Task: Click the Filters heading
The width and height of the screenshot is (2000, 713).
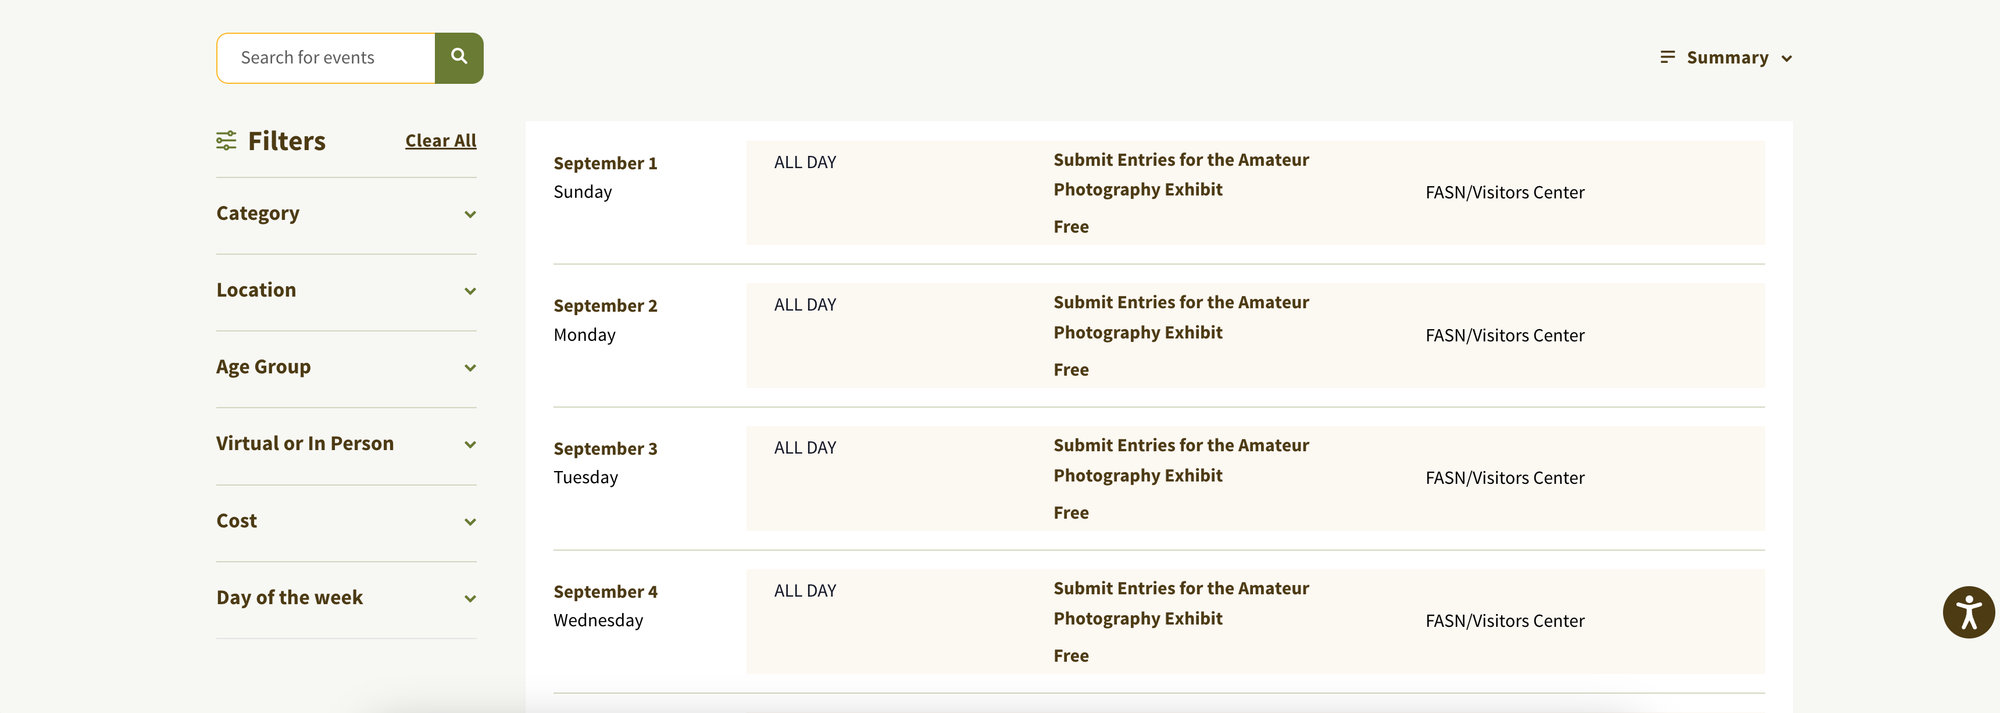Action: tap(286, 141)
